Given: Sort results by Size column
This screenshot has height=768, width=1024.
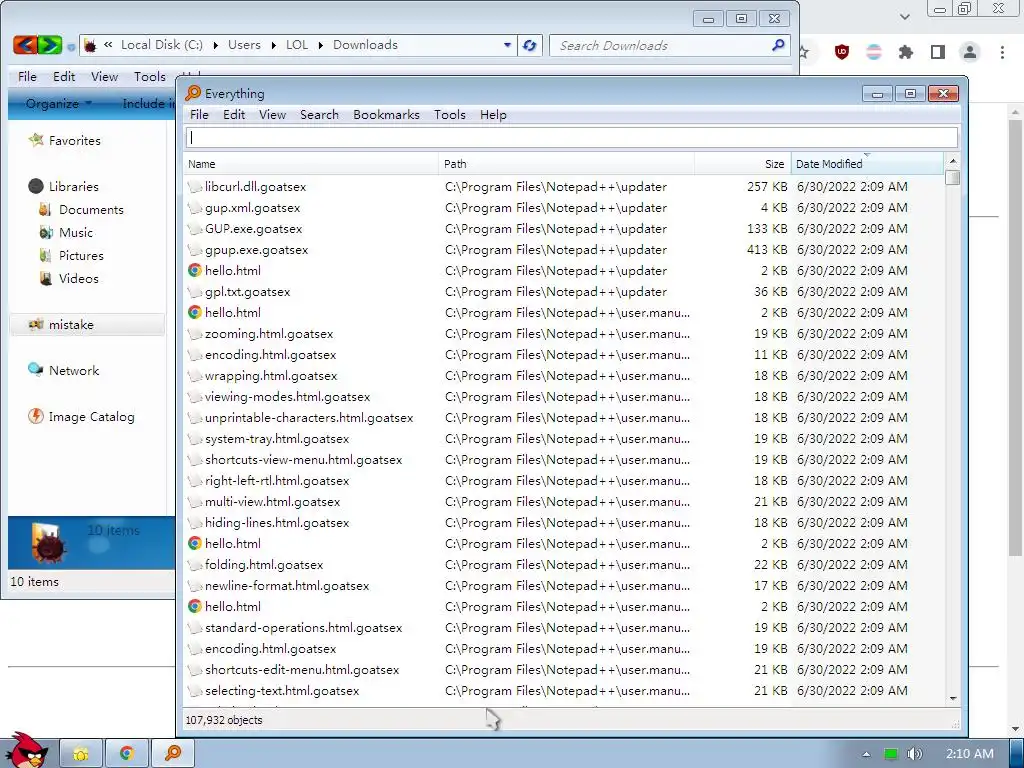Looking at the screenshot, I should tap(743, 164).
